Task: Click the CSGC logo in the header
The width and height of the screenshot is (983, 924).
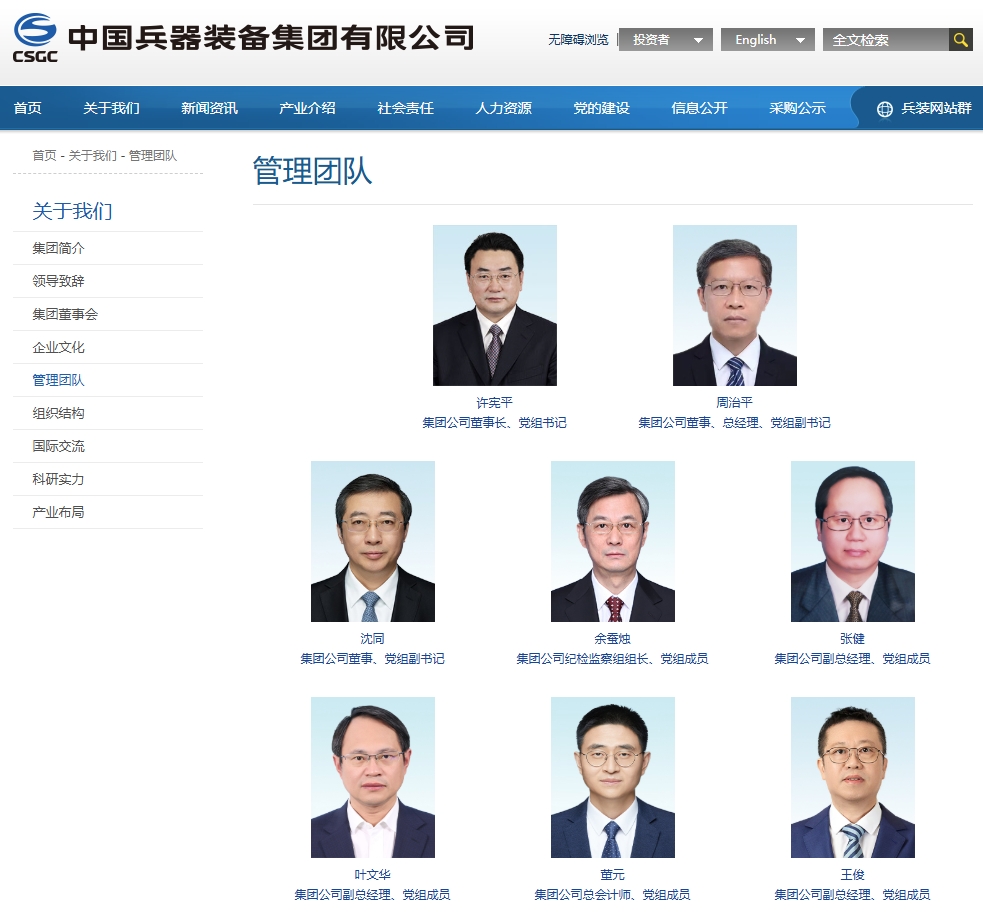Action: coord(36,38)
